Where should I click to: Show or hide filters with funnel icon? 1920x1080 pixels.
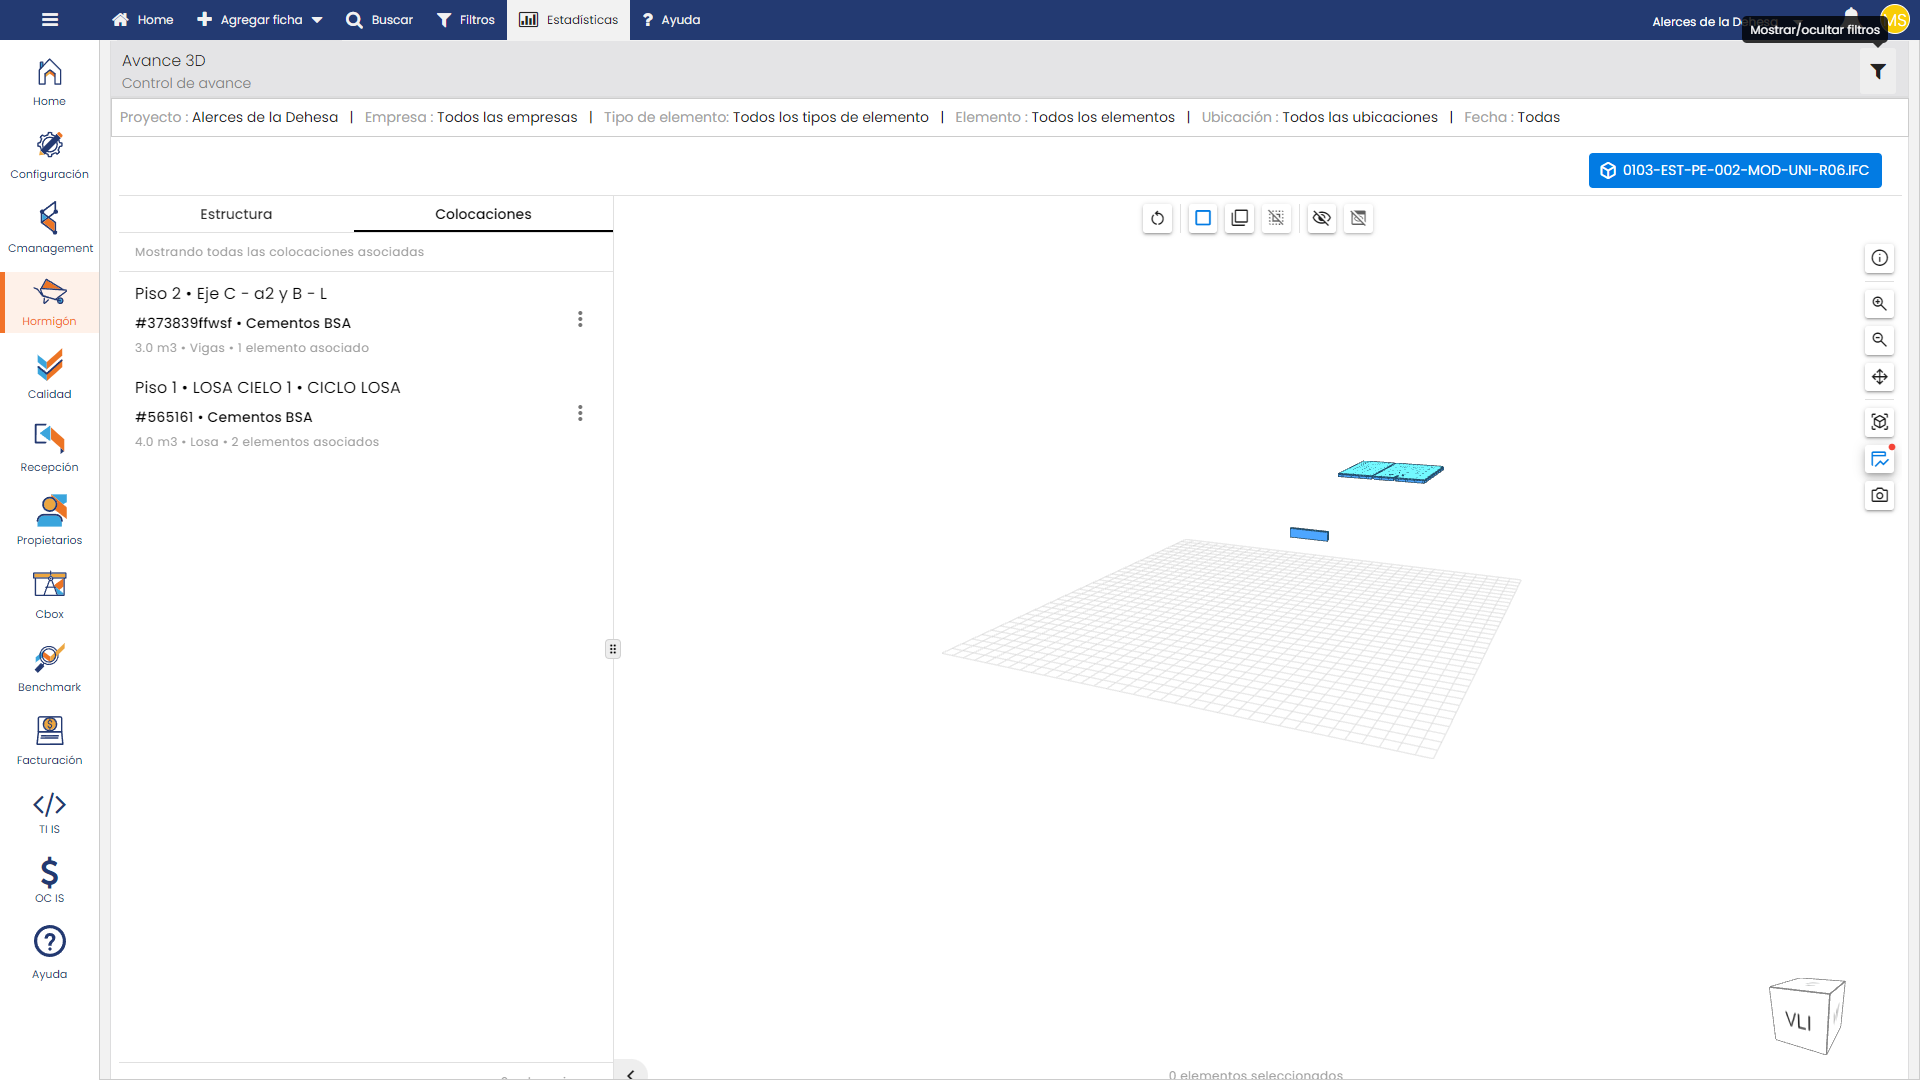point(1877,72)
